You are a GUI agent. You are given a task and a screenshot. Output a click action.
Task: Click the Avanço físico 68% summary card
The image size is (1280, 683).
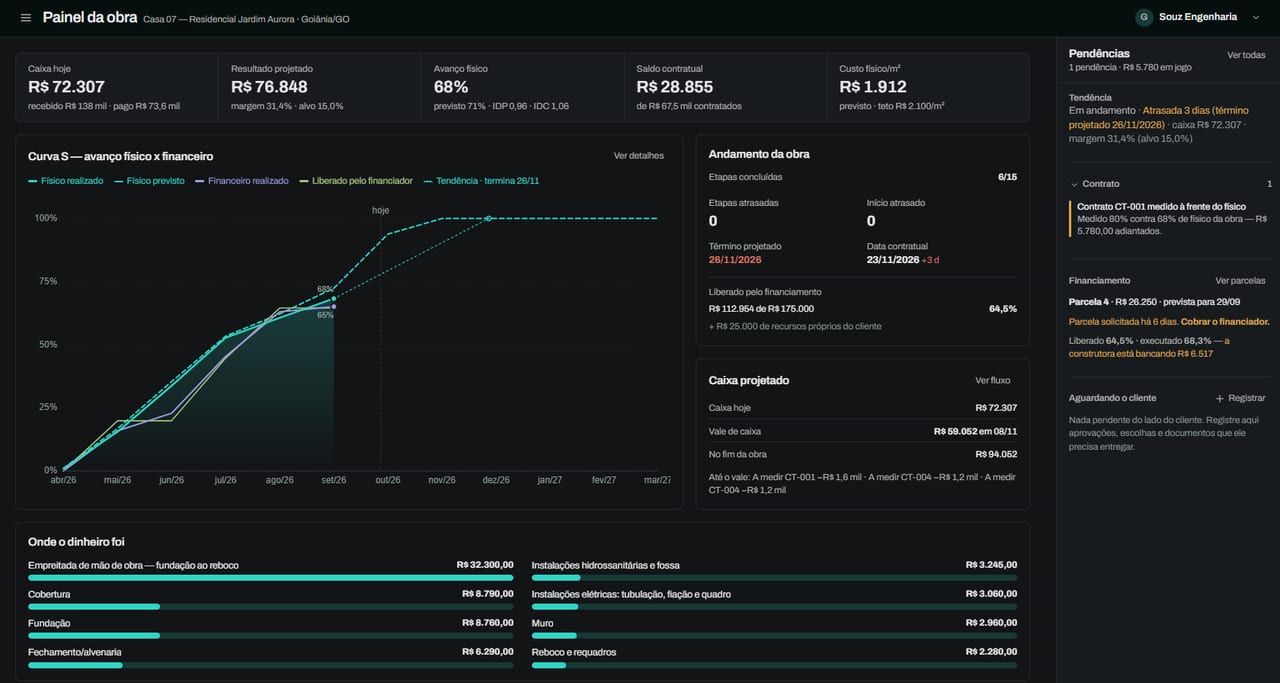coord(522,87)
